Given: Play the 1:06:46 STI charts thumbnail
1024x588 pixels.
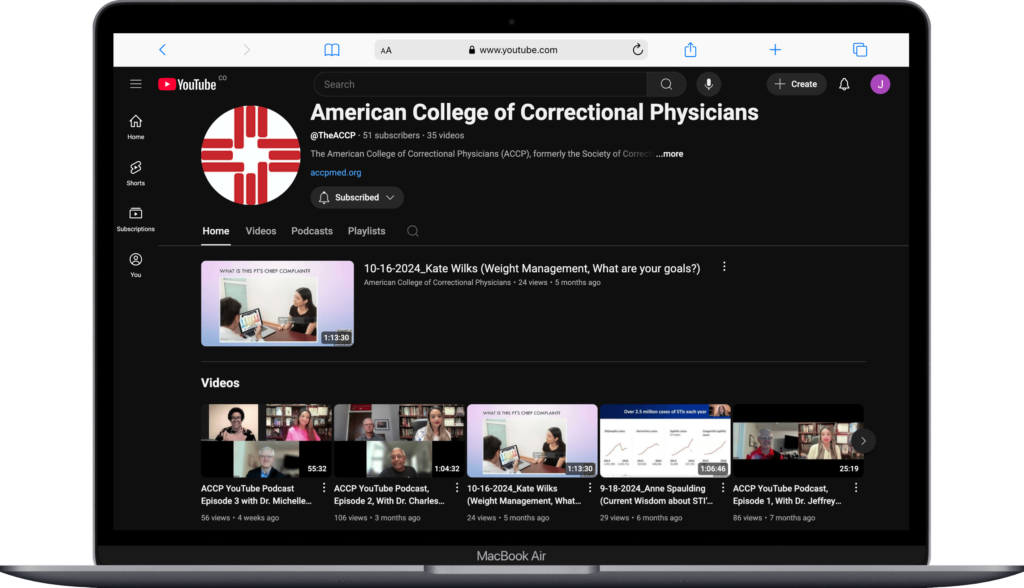Looking at the screenshot, I should click(665, 441).
